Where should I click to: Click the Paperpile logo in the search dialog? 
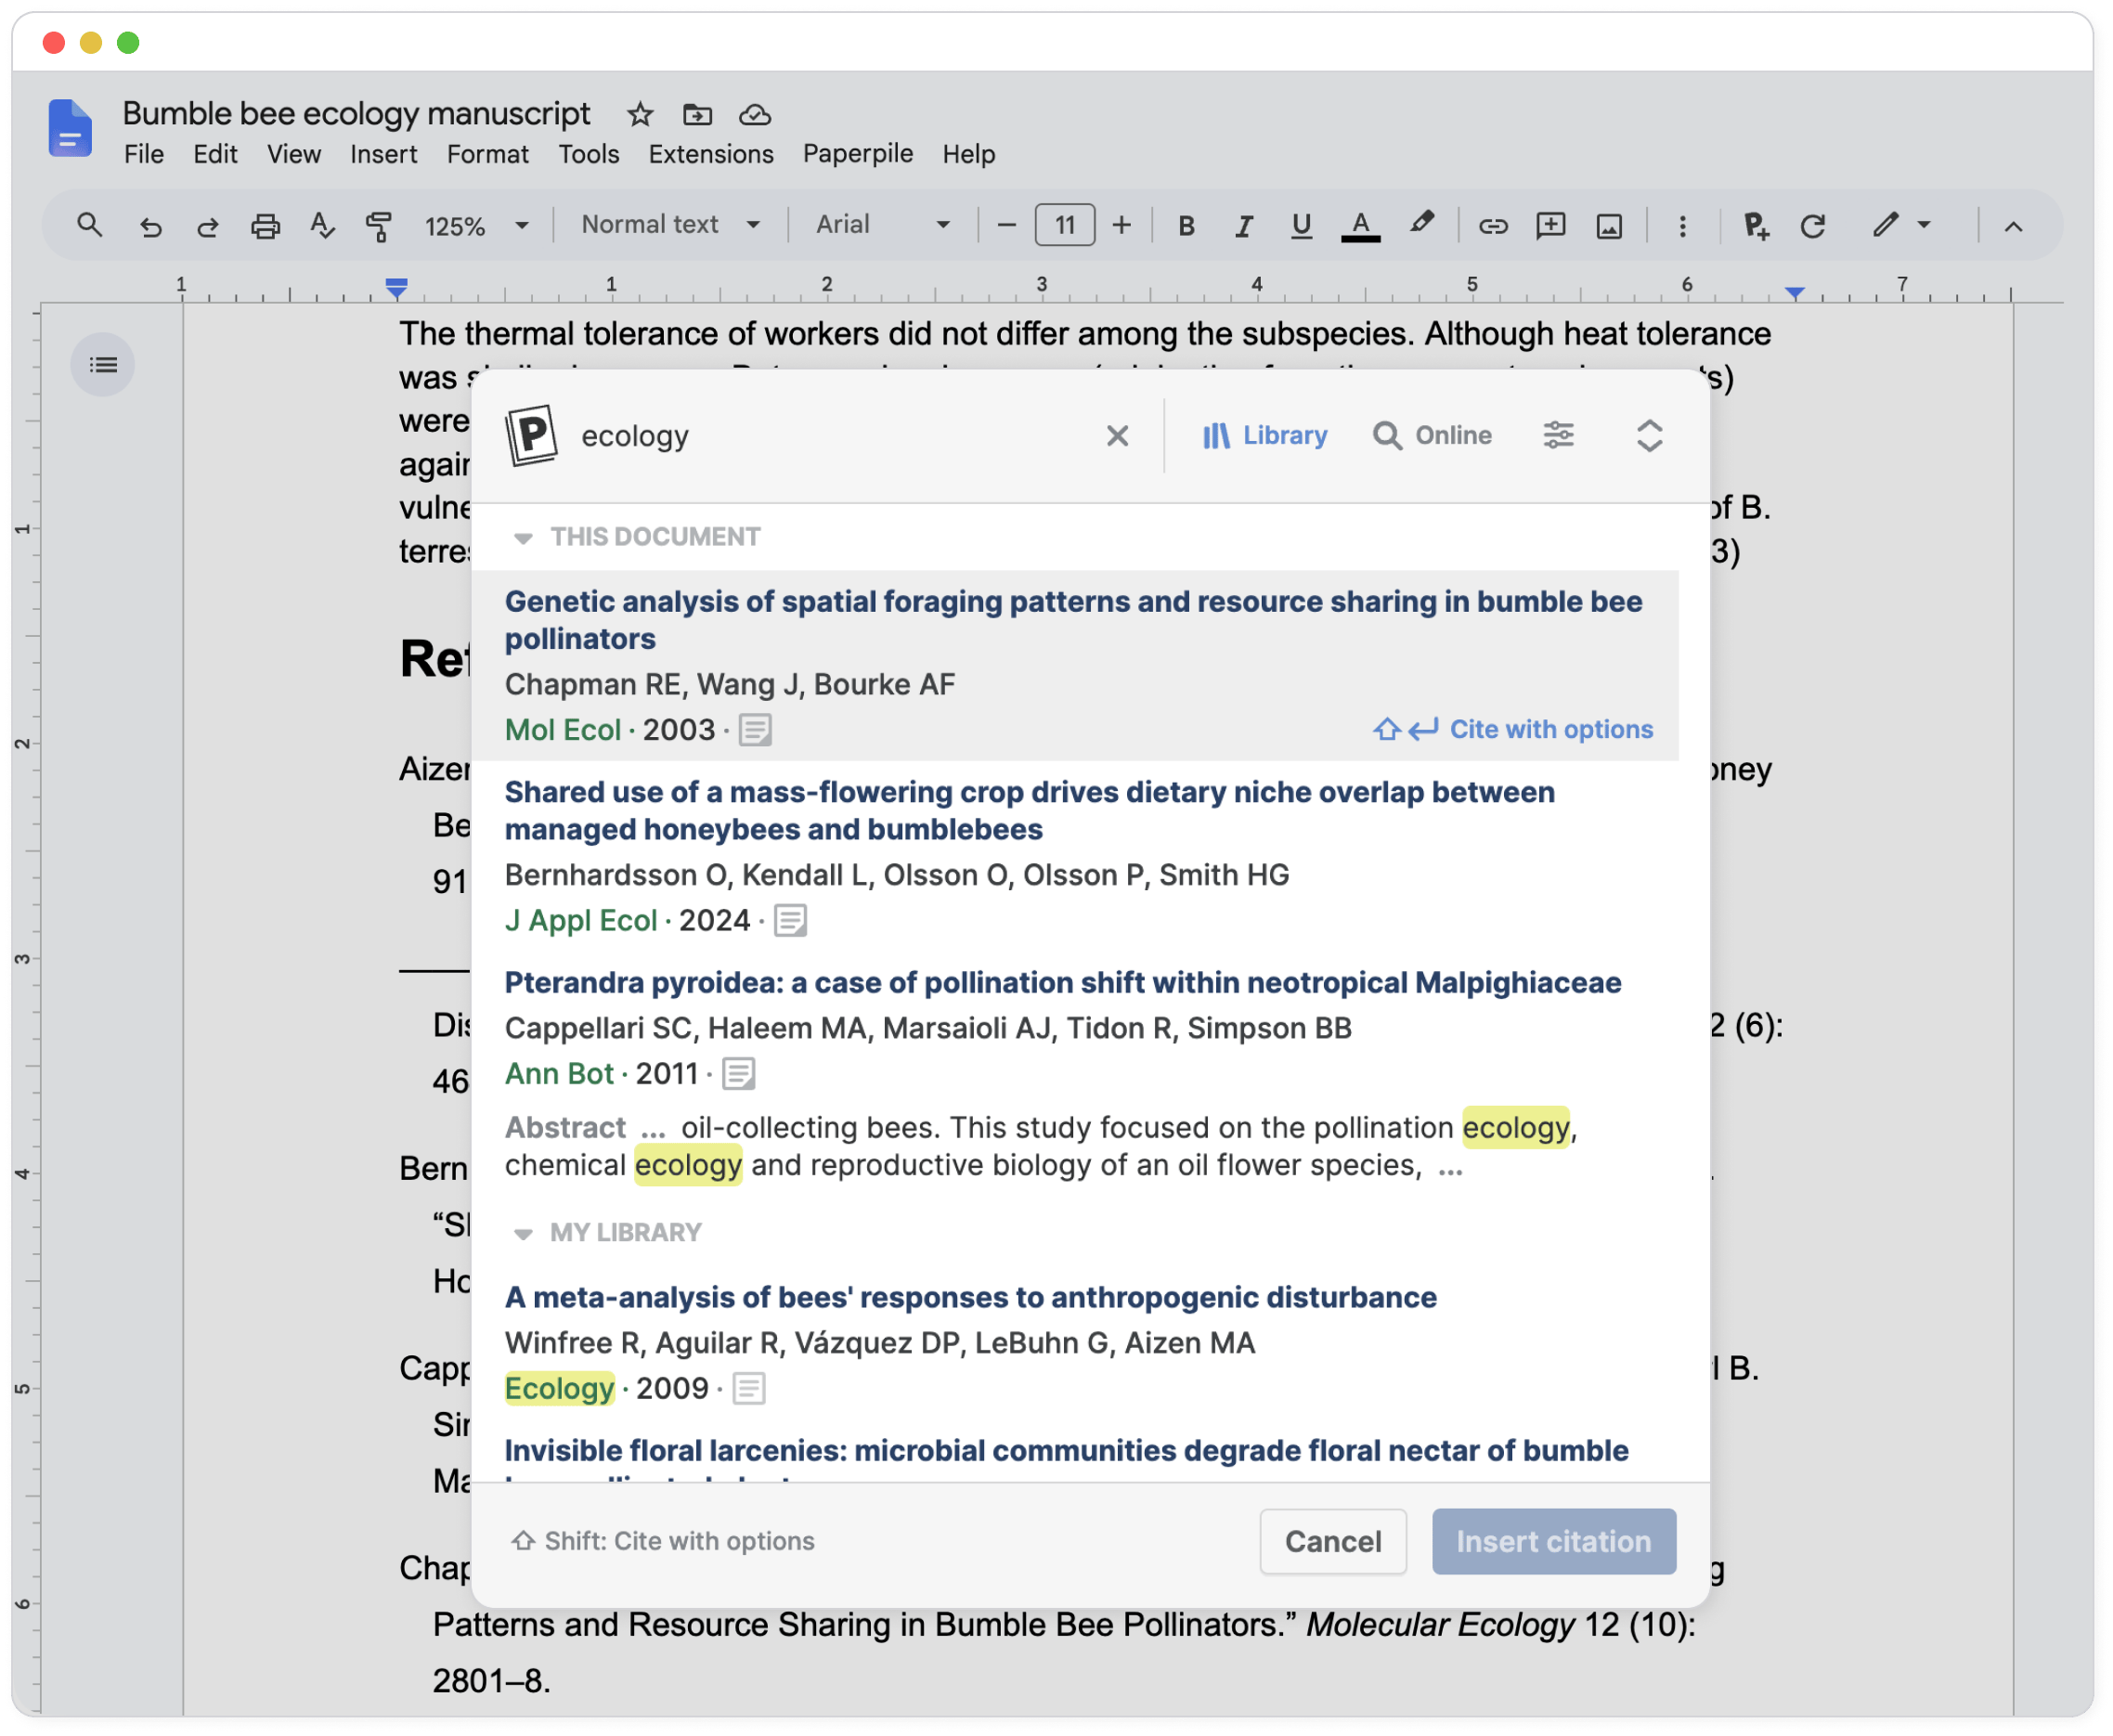532,435
